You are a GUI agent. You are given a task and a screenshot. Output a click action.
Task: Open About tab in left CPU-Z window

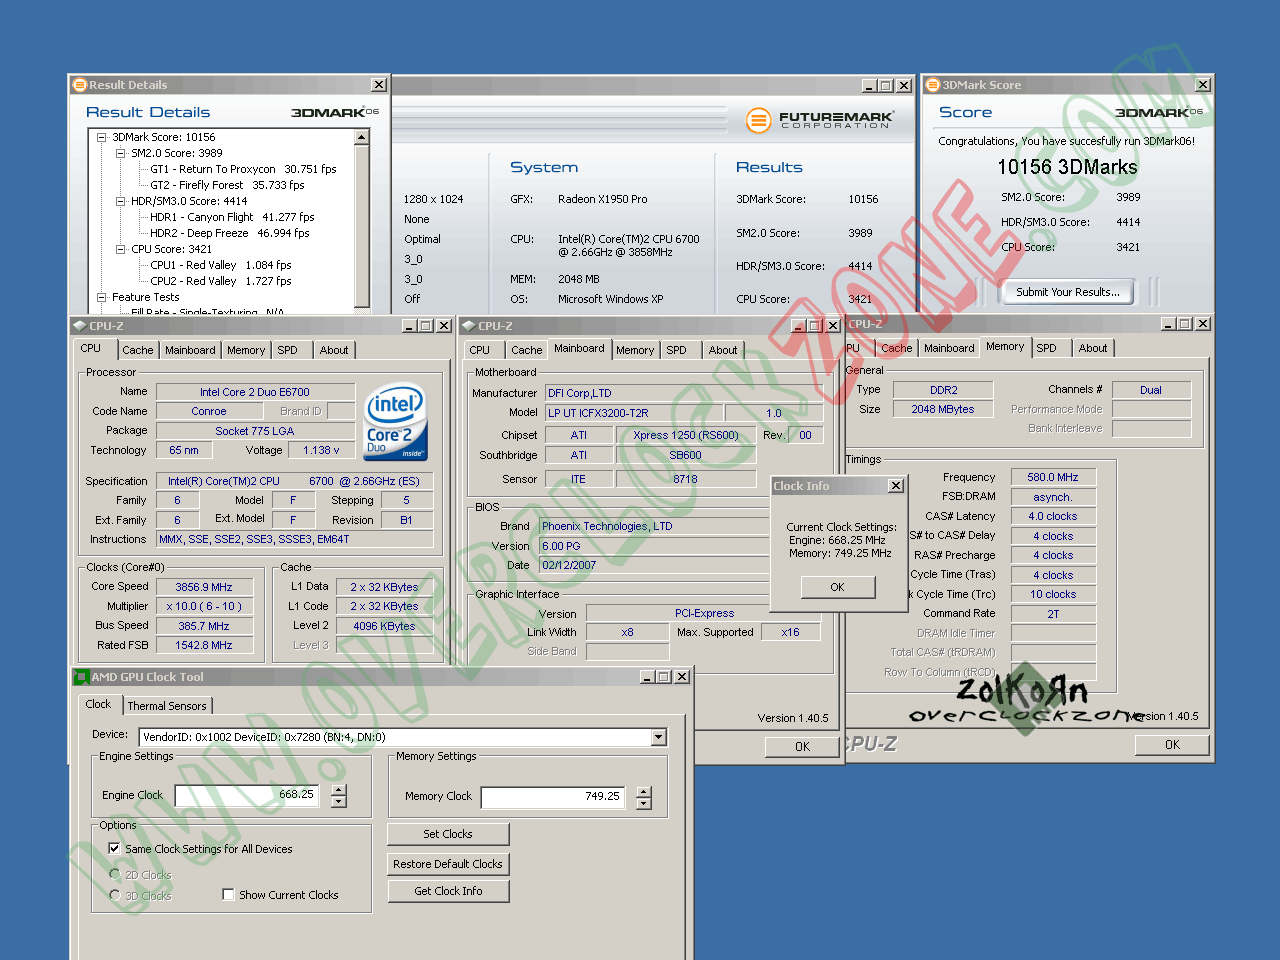coord(334,350)
